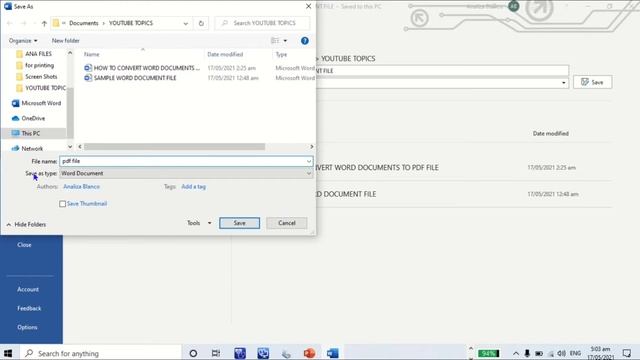
Task: Open Cortana circle icon on taskbar
Action: point(193,353)
